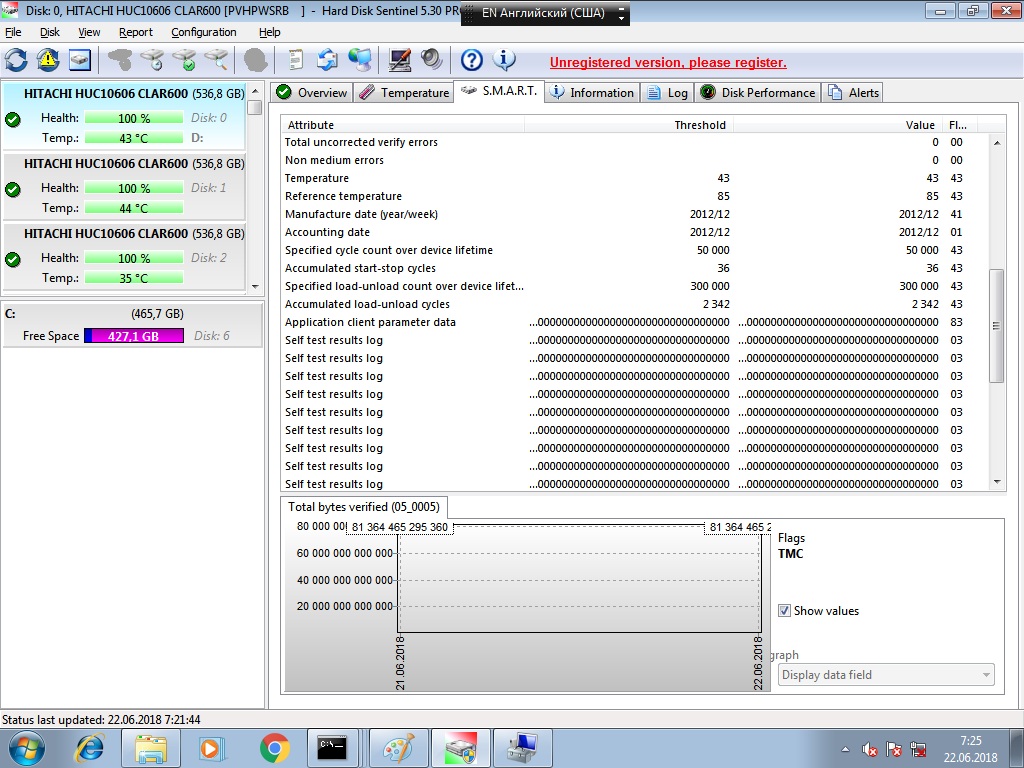Screen dimensions: 1024x768
Task: Open the Windows Start menu orb
Action: [27, 748]
